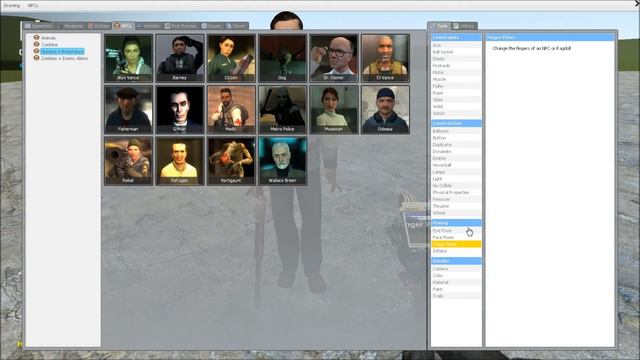Select the Button tool
This screenshot has height=360, width=640.
coord(456,138)
